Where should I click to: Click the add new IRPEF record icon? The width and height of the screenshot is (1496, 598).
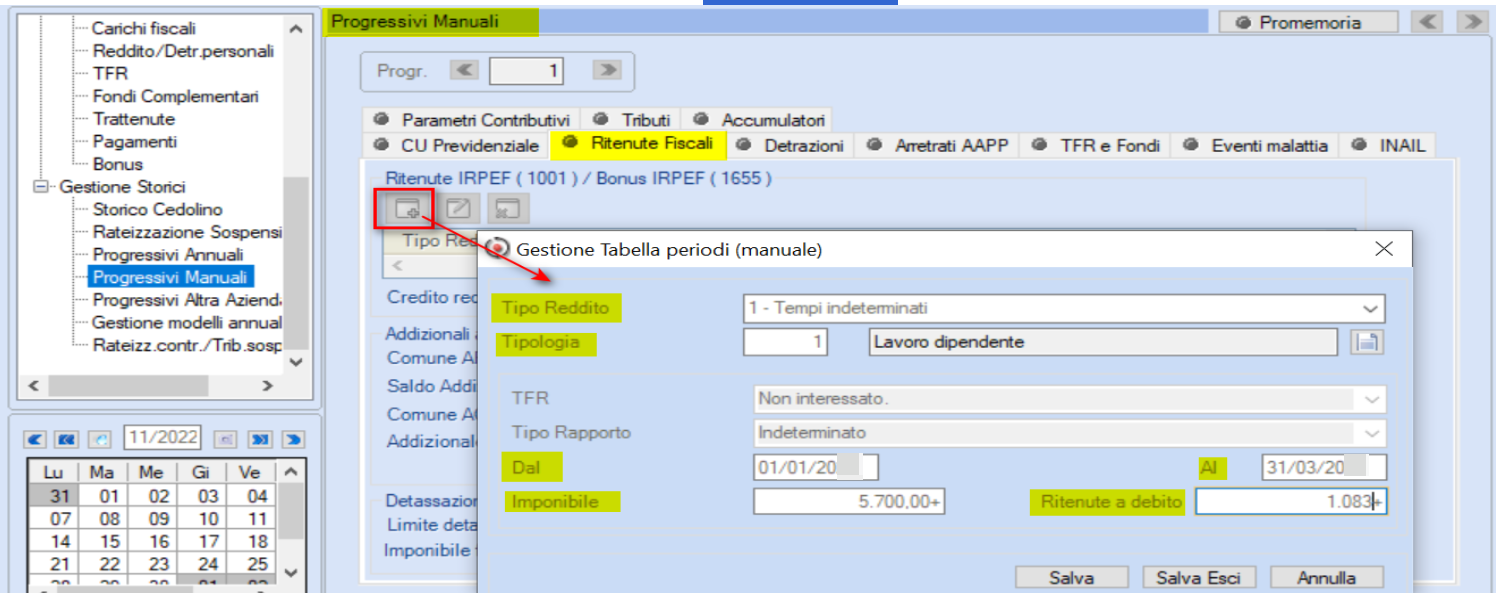tap(406, 208)
